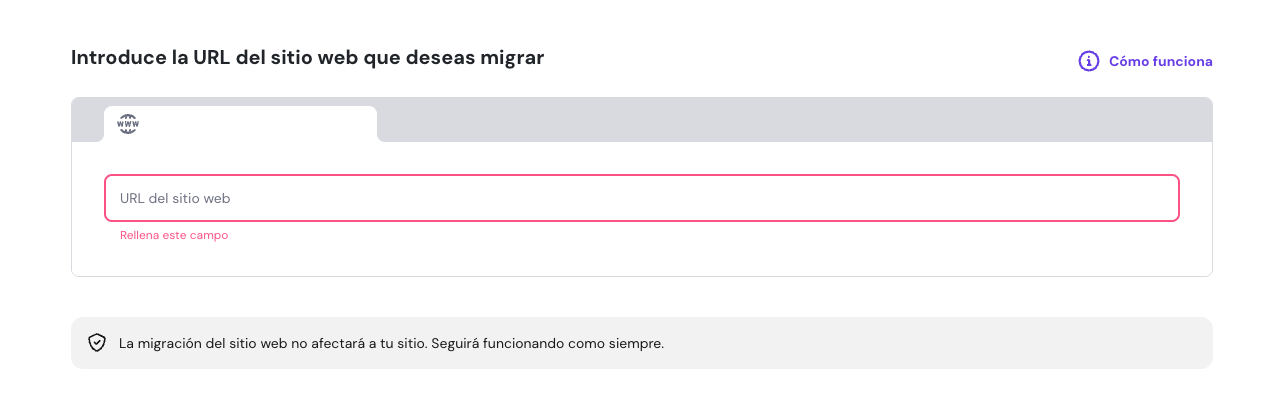Click the right side of the gray notice banner

pos(1000,343)
